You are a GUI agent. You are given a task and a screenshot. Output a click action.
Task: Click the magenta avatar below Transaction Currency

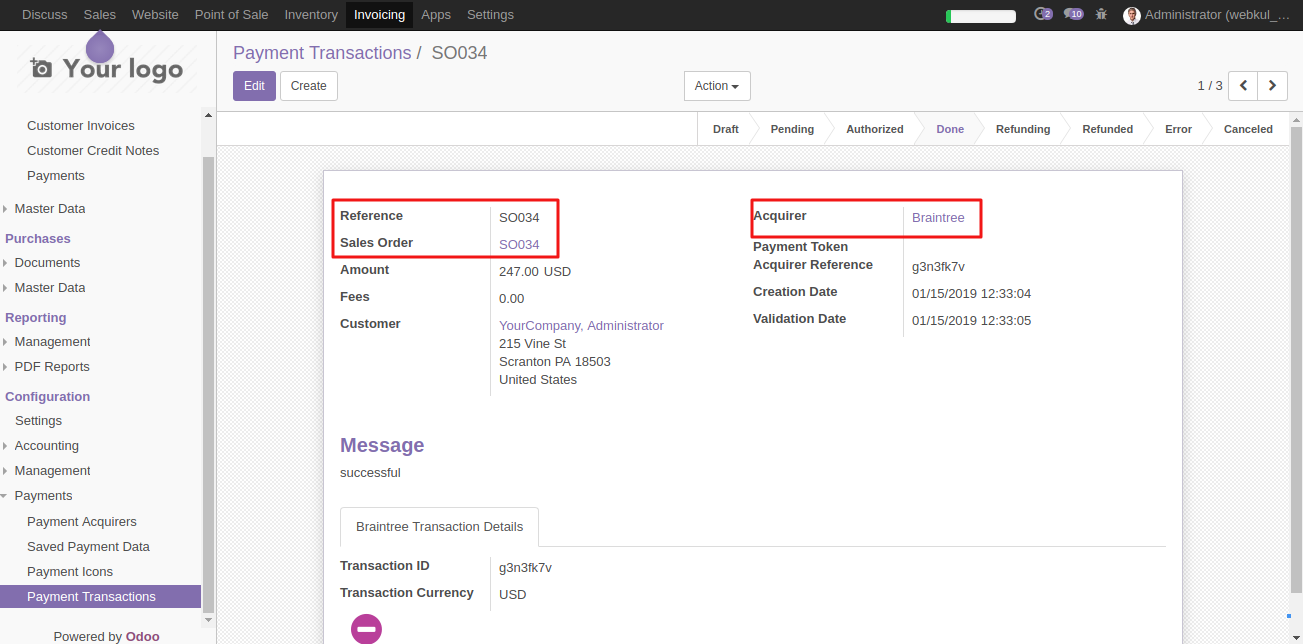coord(366,628)
